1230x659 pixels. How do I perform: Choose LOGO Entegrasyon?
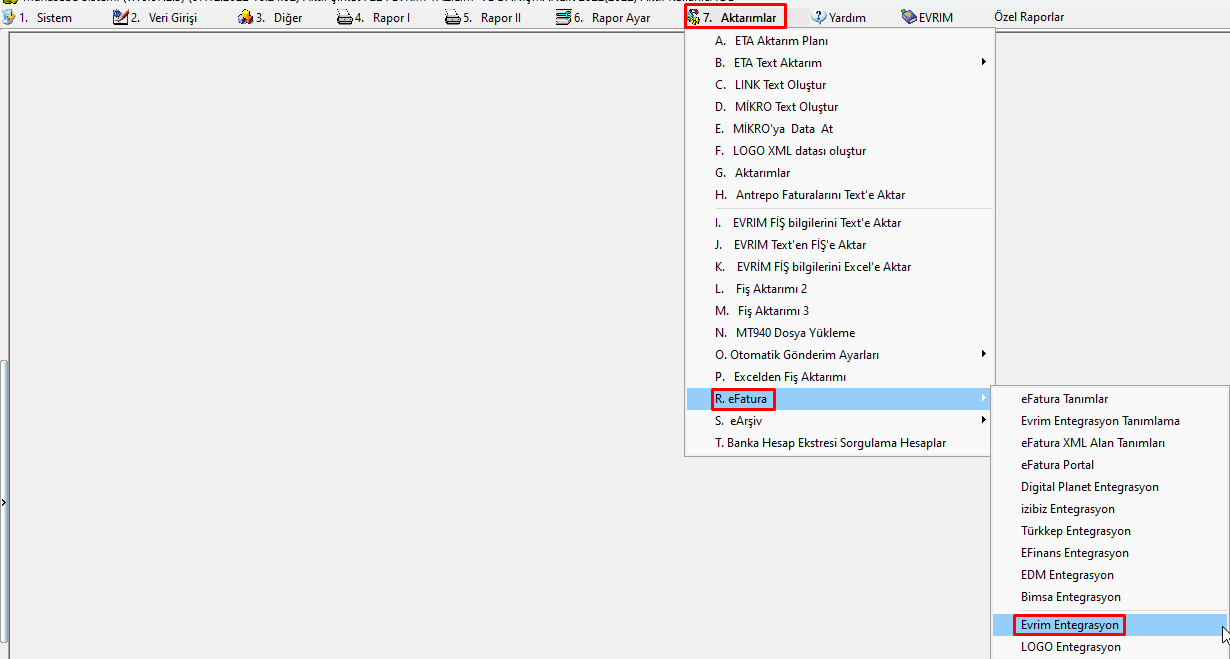[x=1110, y=647]
